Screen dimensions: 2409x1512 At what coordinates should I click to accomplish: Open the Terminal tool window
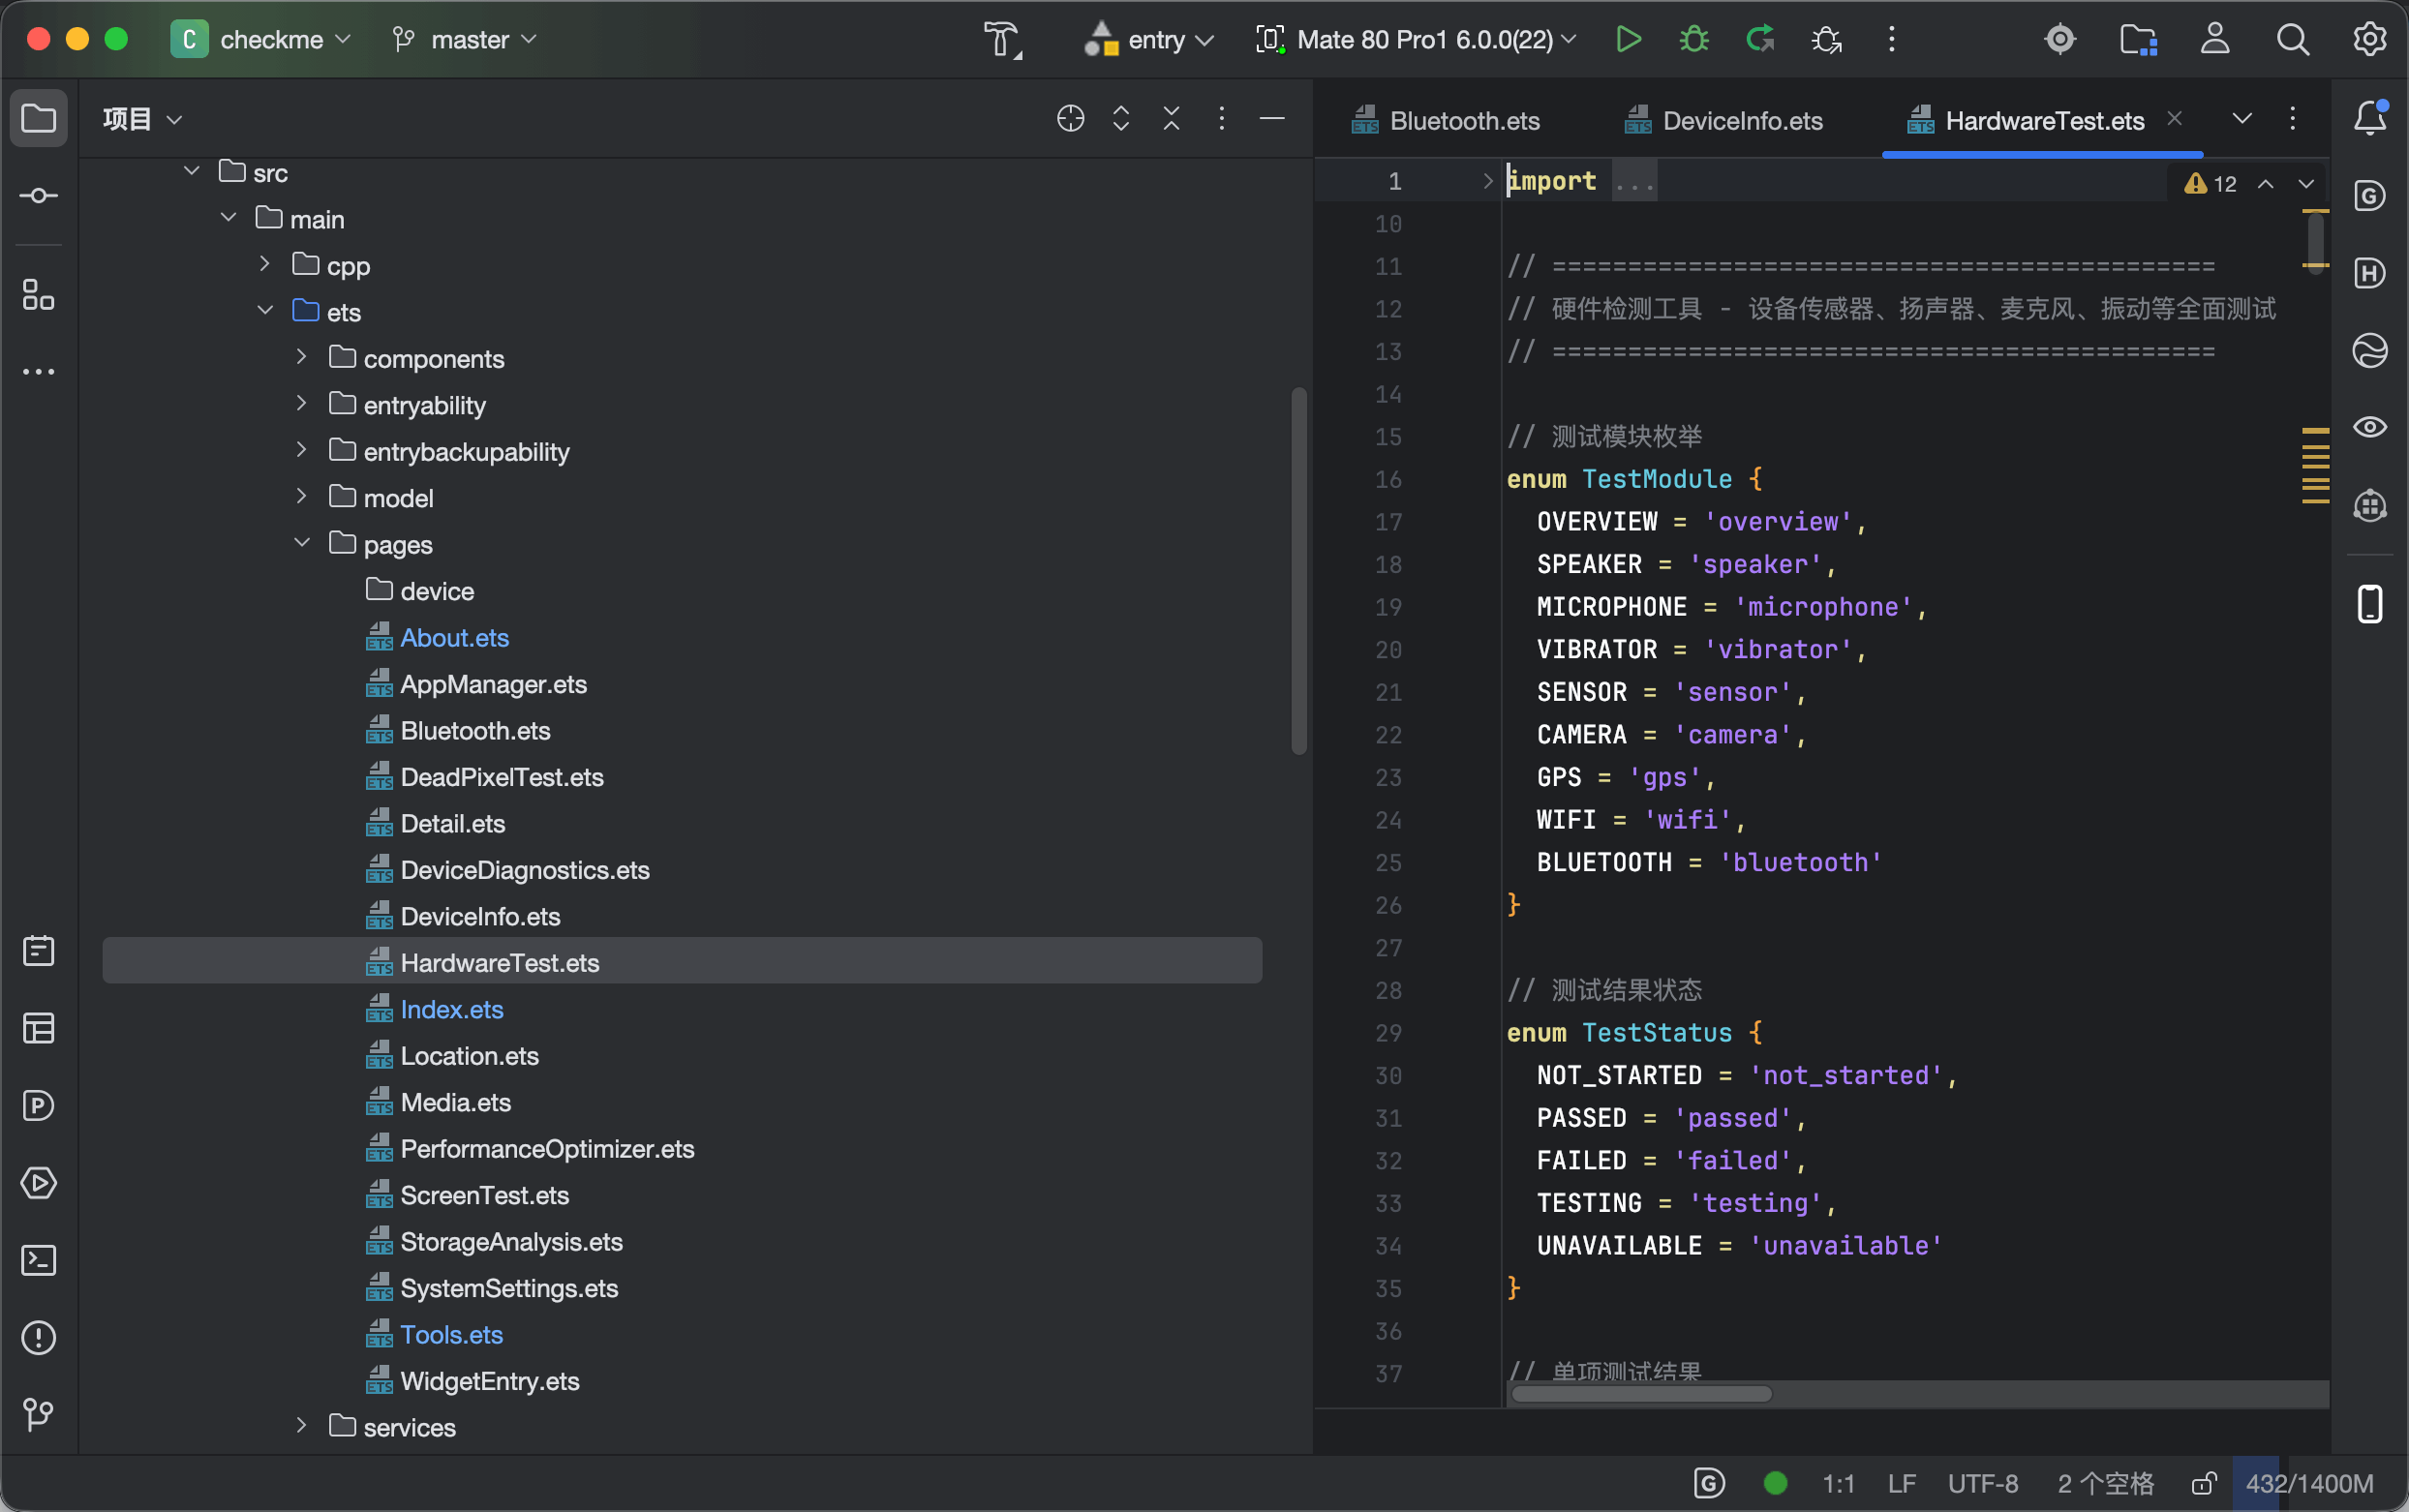tap(39, 1260)
